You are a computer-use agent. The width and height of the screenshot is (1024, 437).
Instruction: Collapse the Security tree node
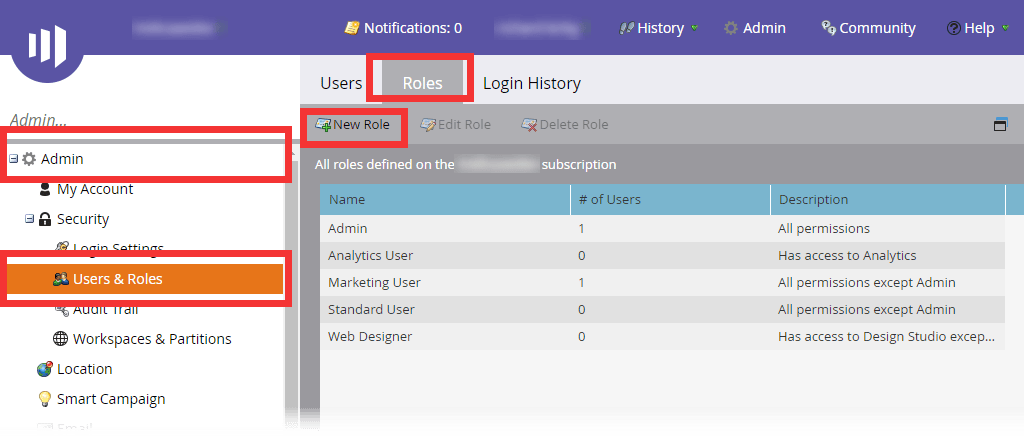point(29,219)
